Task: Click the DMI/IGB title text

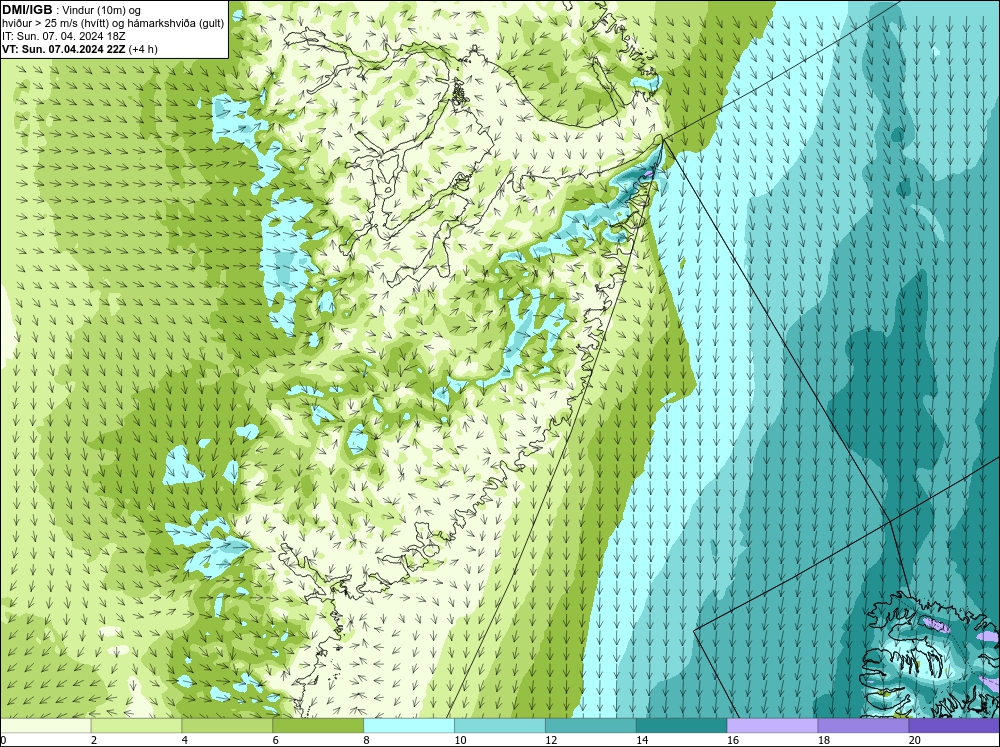Action: pyautogui.click(x=27, y=10)
